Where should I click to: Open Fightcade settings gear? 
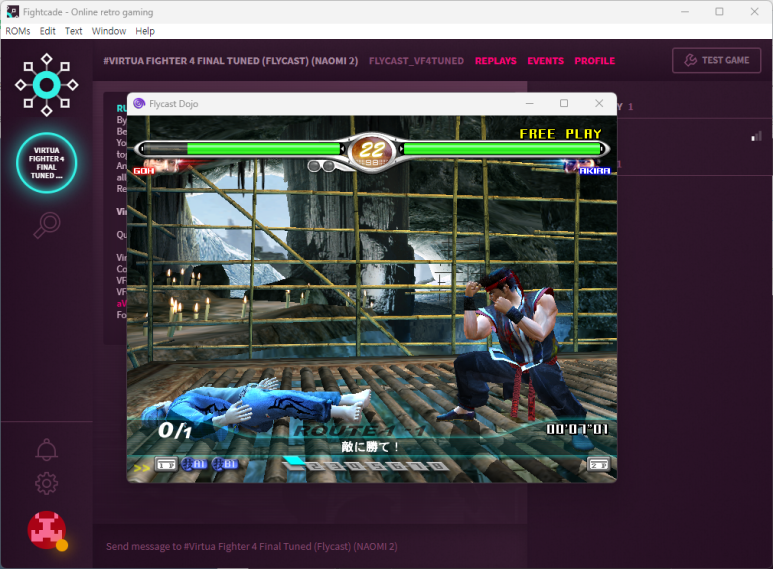click(x=46, y=484)
